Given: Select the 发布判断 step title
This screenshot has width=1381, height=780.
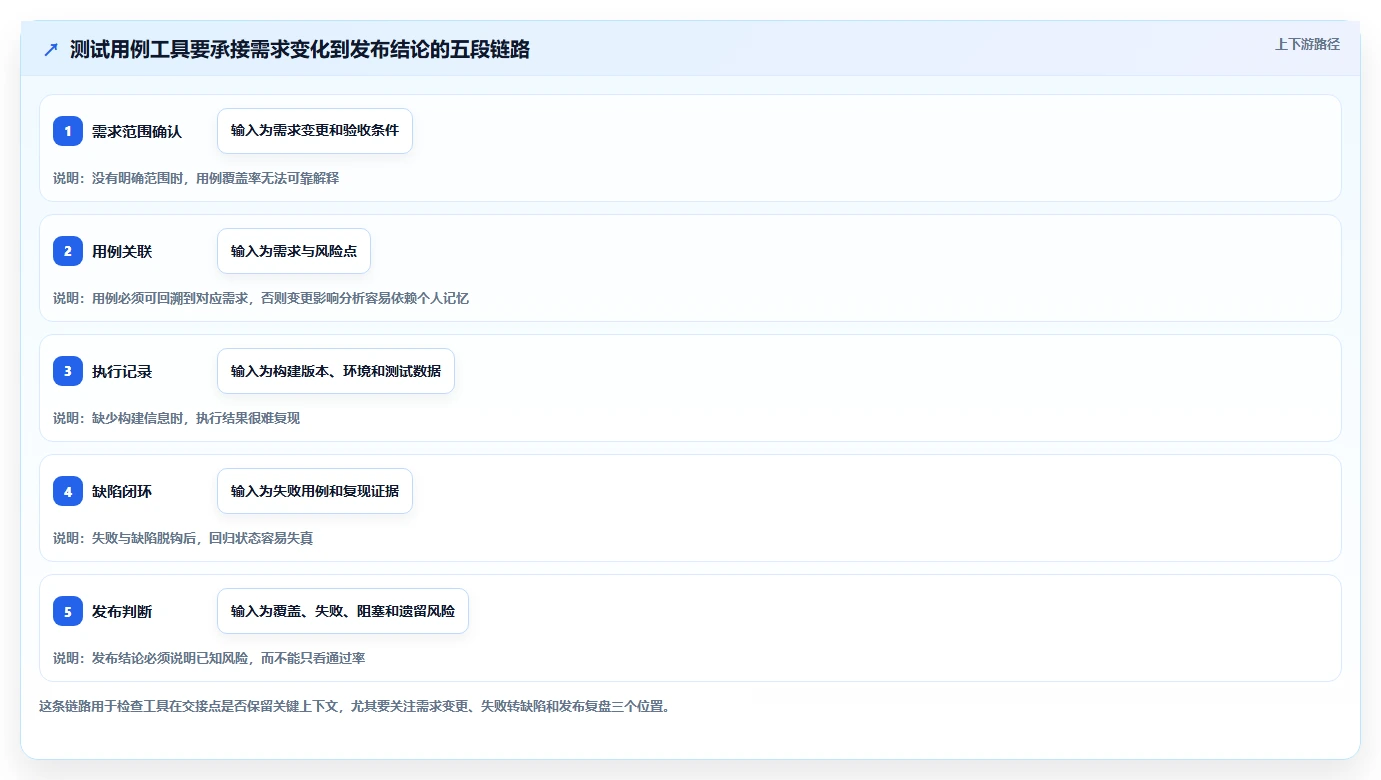Looking at the screenshot, I should (x=122, y=611).
